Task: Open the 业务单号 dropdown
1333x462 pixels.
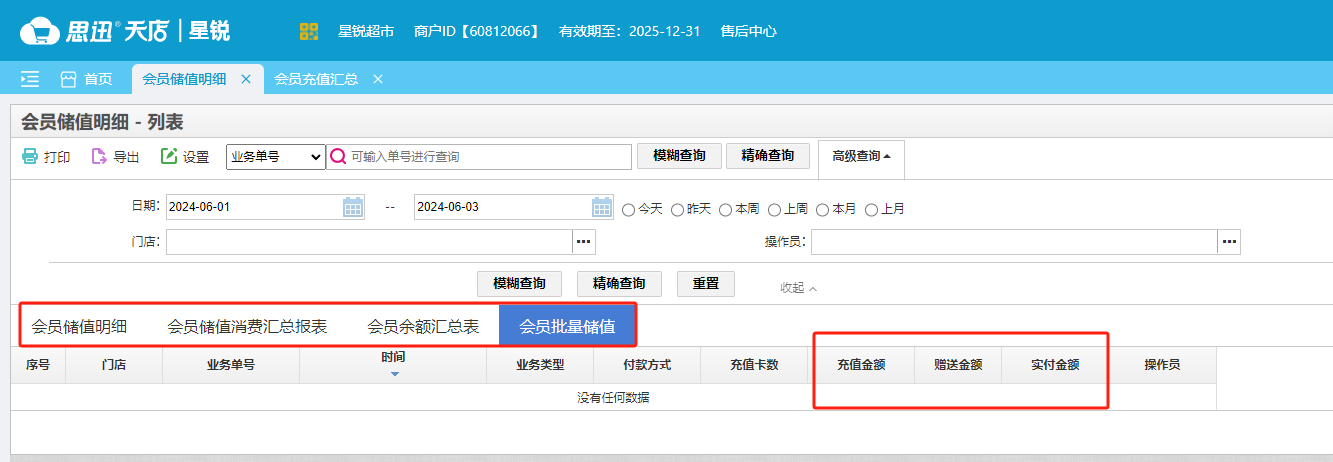Action: point(276,157)
